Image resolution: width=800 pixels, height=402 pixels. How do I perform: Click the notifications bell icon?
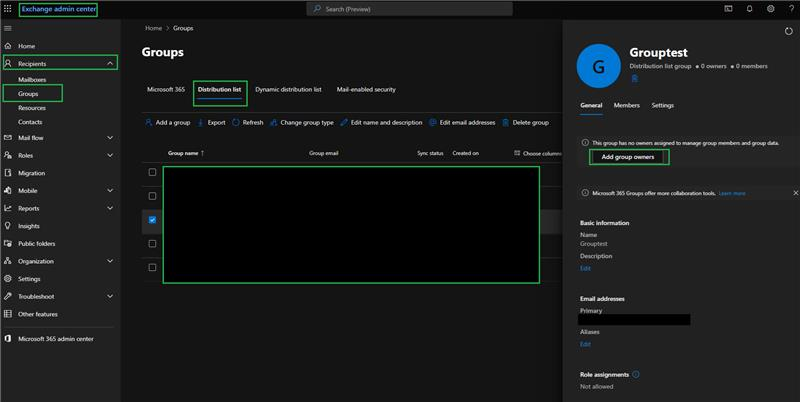point(749,9)
